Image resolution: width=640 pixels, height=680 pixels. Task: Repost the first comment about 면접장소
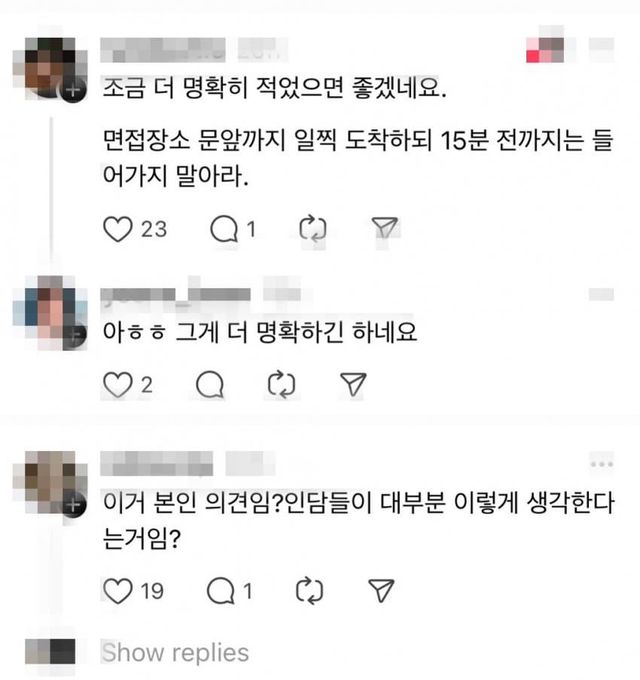[x=313, y=229]
